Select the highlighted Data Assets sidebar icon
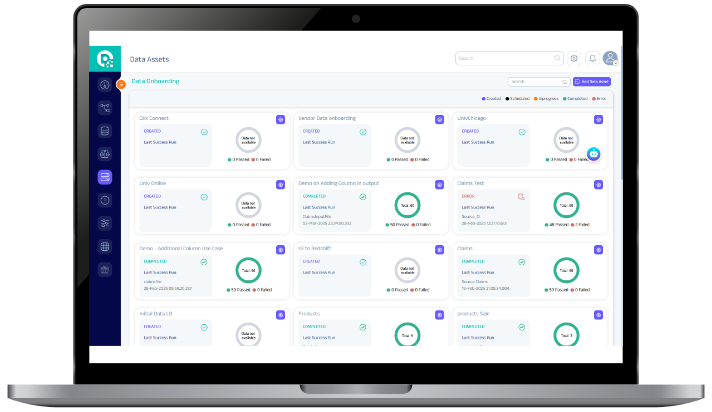Screen dimensions: 712x412 tap(104, 177)
